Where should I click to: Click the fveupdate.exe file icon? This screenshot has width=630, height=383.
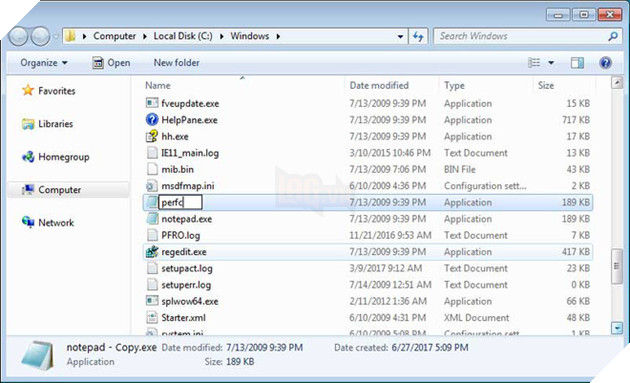point(152,103)
